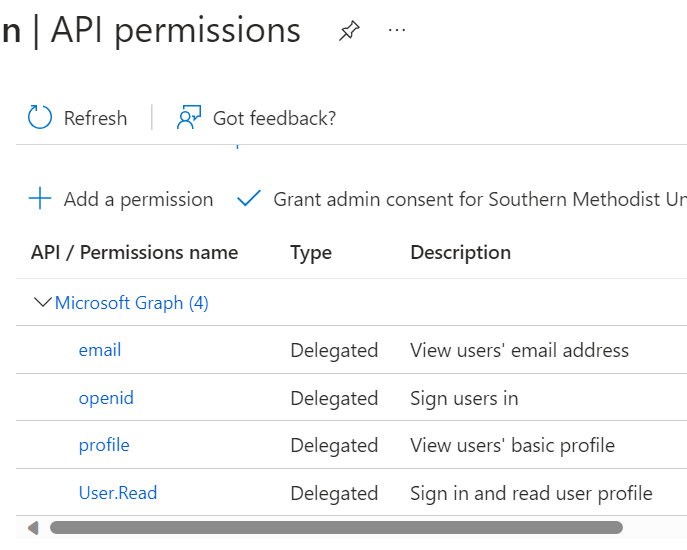Screen dimensions: 687x550
Task: Click the Description column header
Action: point(460,253)
